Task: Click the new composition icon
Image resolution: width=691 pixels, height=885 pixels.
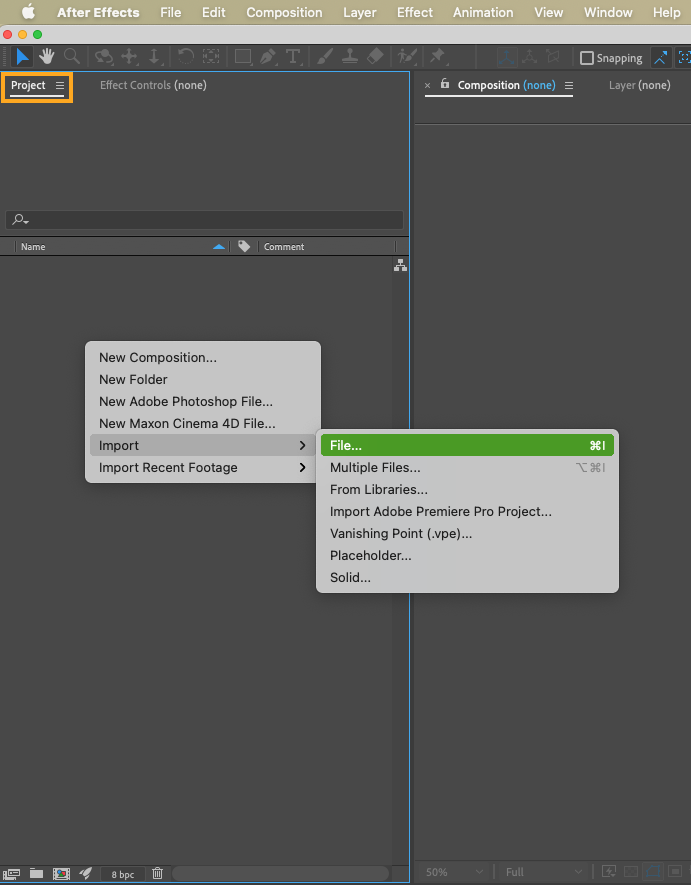Action: point(61,873)
